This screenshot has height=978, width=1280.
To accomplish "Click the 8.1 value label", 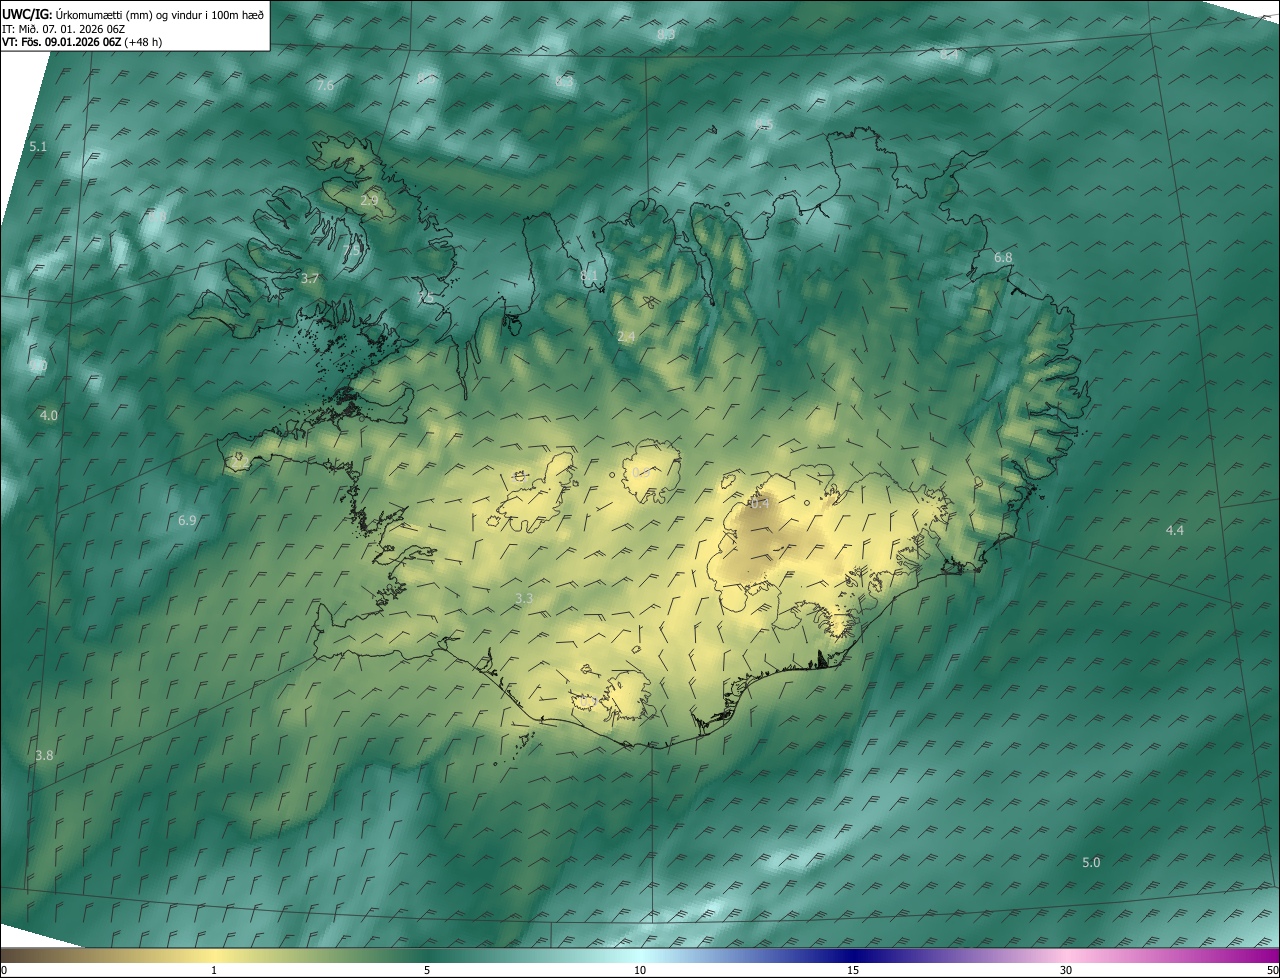I will coord(589,276).
